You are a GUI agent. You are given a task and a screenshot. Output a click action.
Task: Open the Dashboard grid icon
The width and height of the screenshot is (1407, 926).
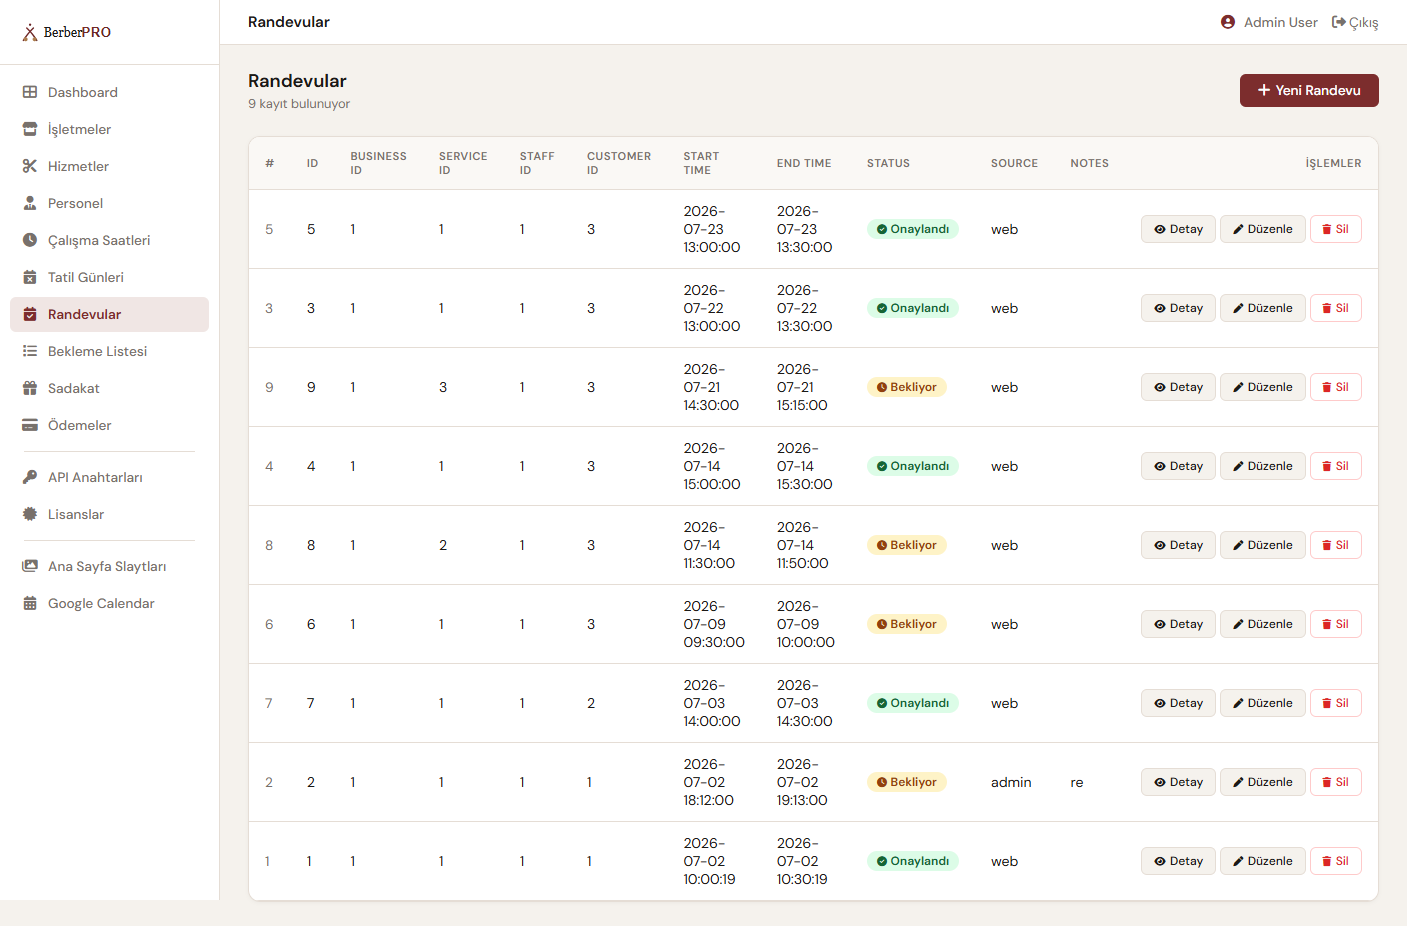coord(30,92)
